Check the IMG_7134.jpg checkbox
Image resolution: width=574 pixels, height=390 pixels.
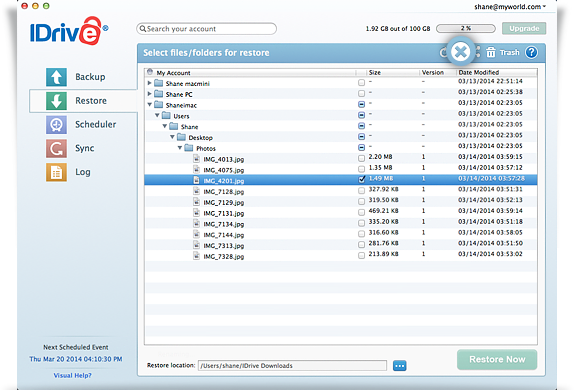click(x=361, y=223)
